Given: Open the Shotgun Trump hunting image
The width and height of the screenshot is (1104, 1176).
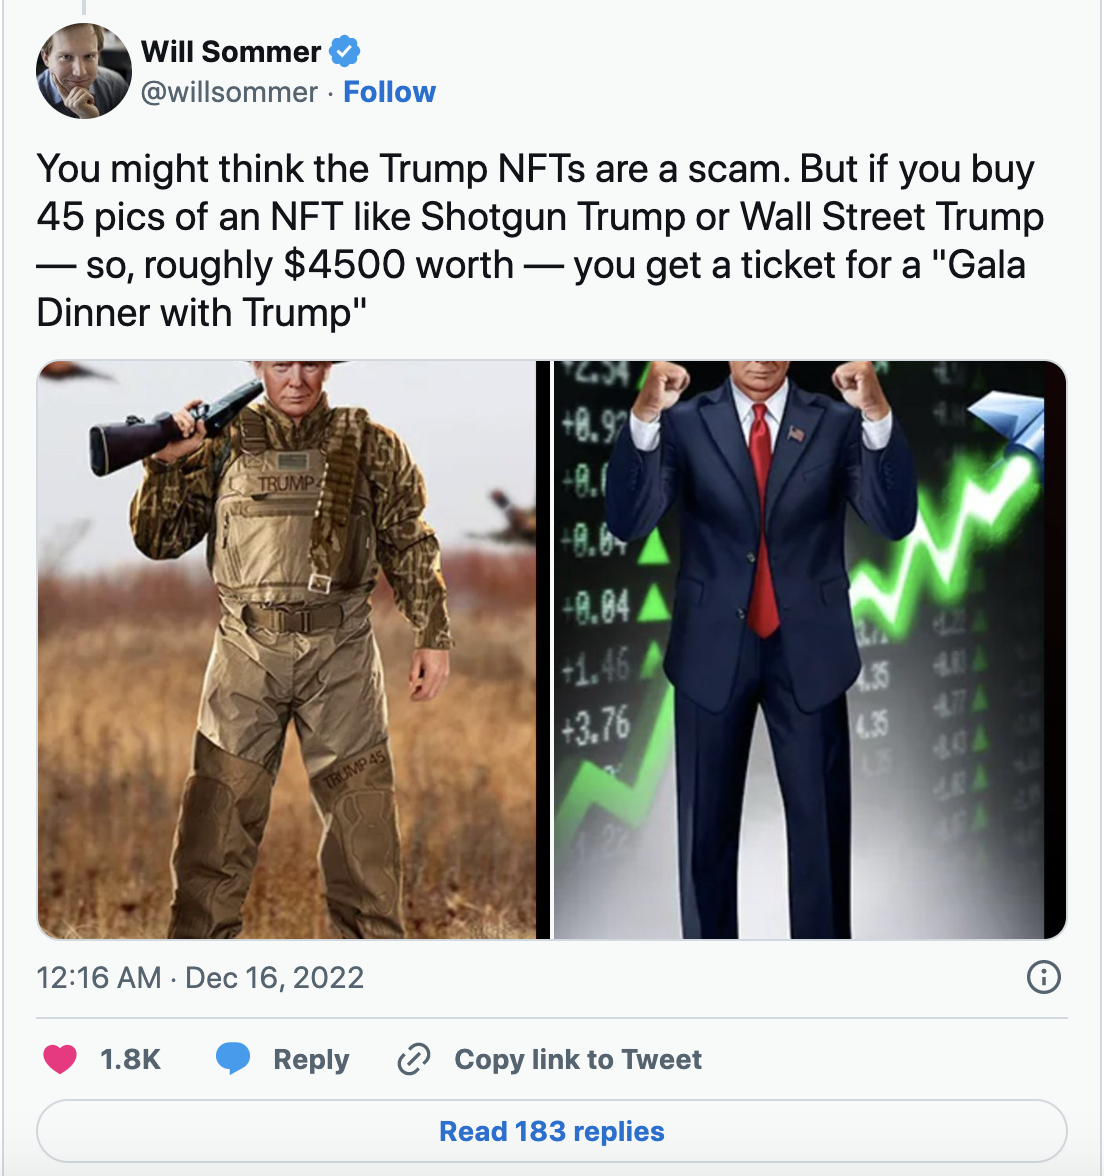Looking at the screenshot, I should [x=287, y=650].
